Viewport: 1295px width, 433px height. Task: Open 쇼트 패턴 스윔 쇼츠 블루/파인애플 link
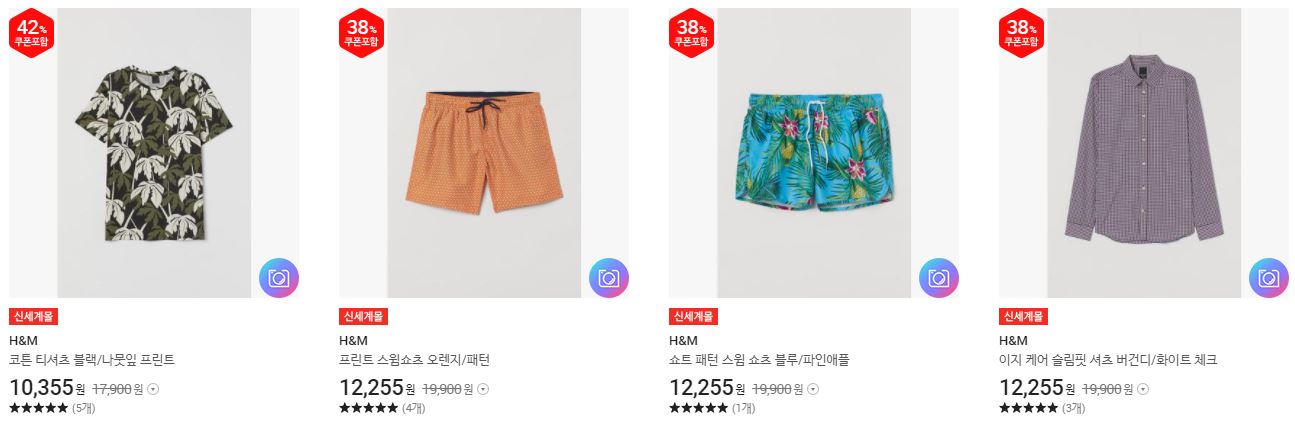759,360
